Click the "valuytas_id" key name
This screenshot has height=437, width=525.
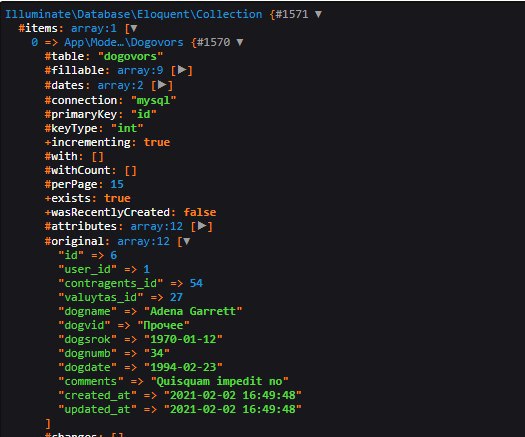coord(101,297)
